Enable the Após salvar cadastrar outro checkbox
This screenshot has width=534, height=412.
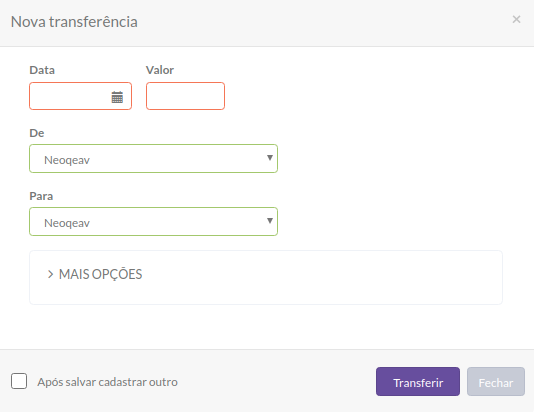pos(19,381)
